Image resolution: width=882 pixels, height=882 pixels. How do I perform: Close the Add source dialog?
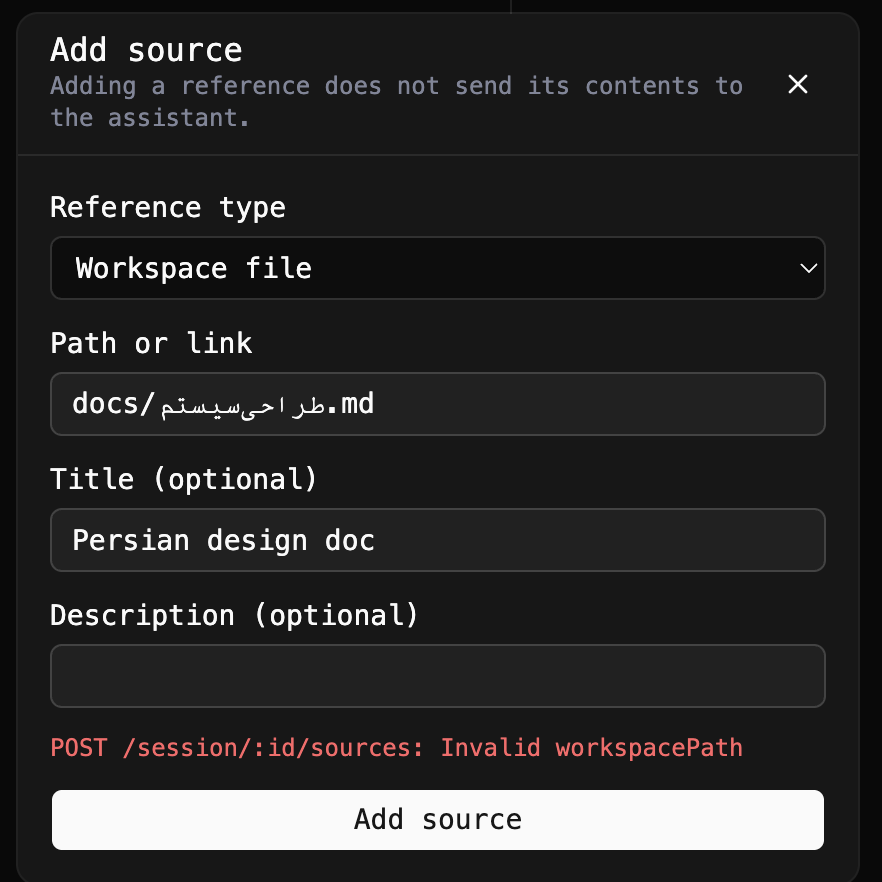tap(798, 84)
